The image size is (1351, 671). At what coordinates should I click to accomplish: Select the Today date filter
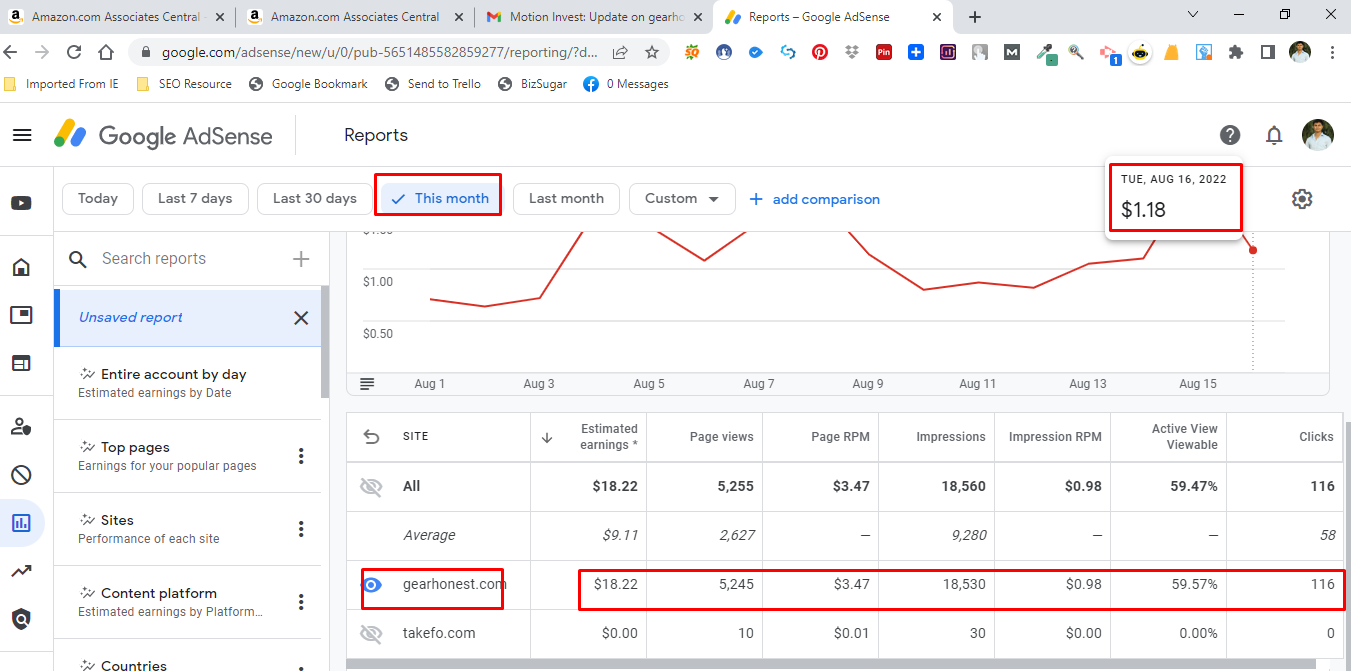click(x=98, y=199)
